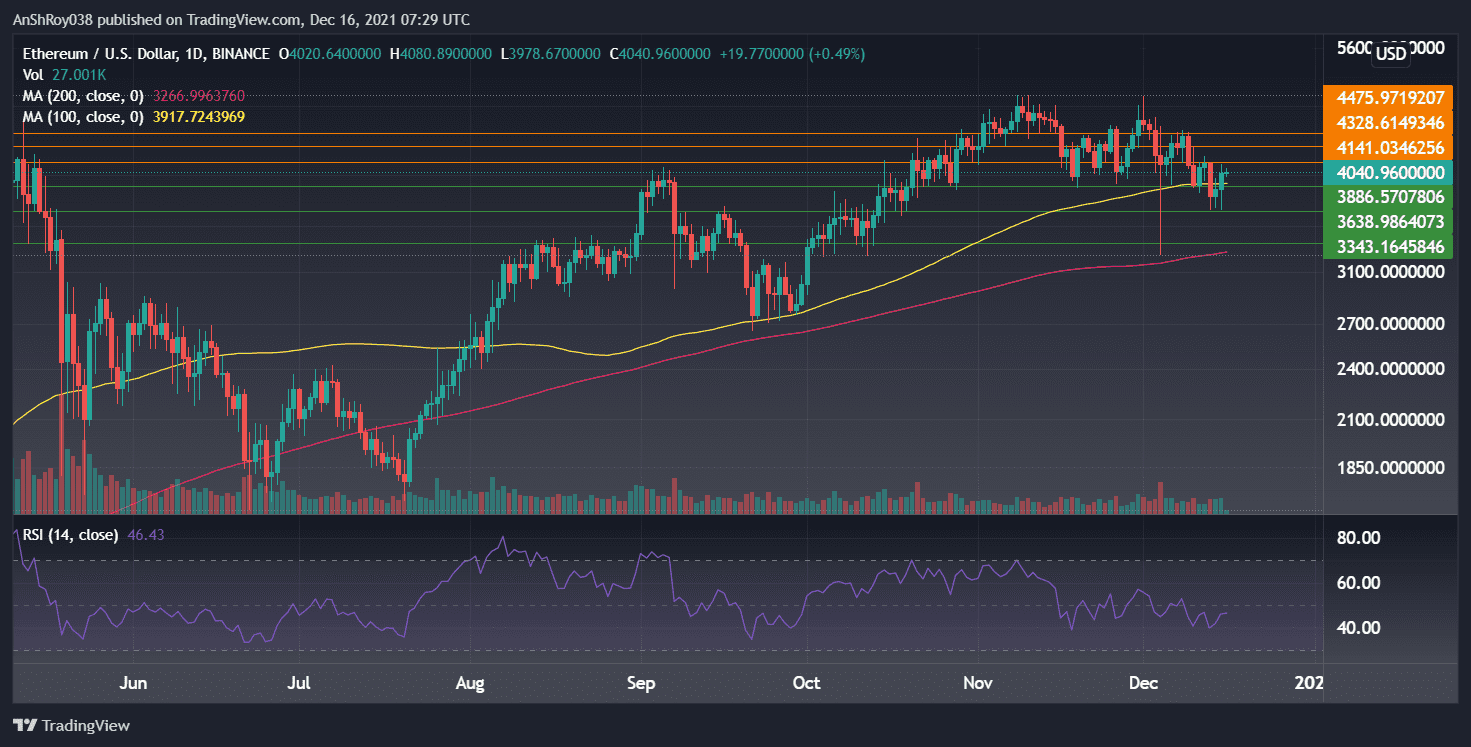The height and width of the screenshot is (747, 1471).
Task: Click the orange 4475.9719207 resistance price tag
Action: (x=1390, y=98)
